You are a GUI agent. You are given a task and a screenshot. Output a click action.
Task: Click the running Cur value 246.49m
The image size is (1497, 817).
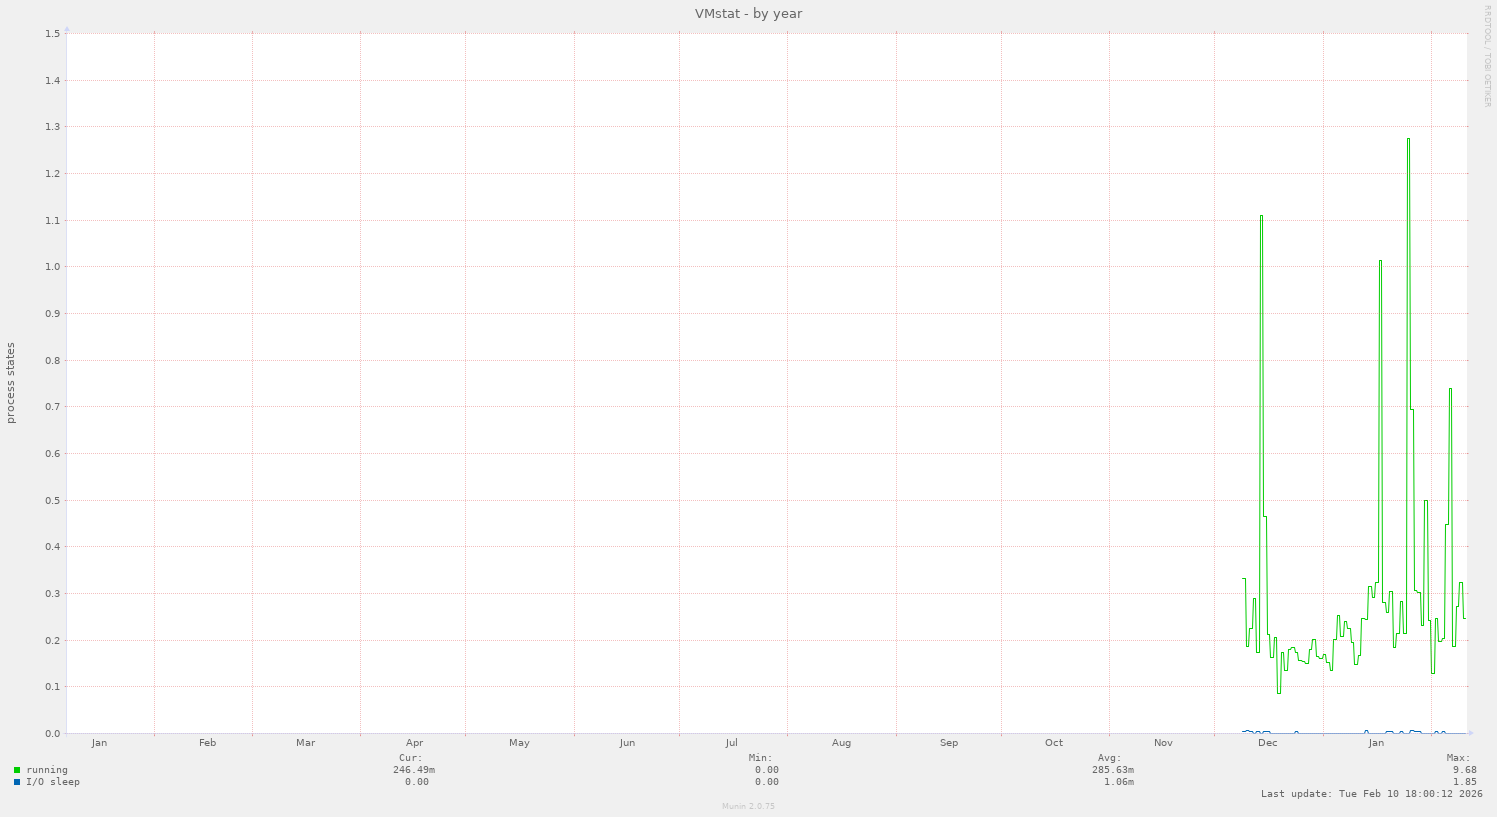click(413, 770)
